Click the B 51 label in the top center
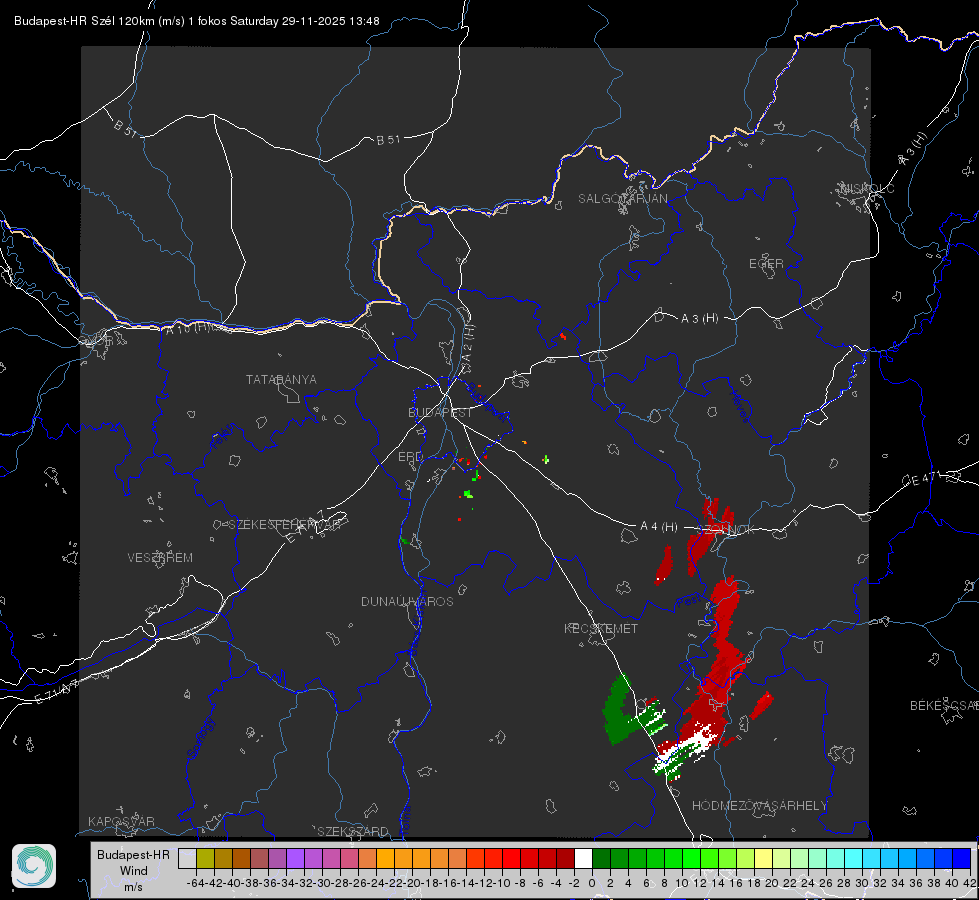The height and width of the screenshot is (900, 979). coord(388,140)
